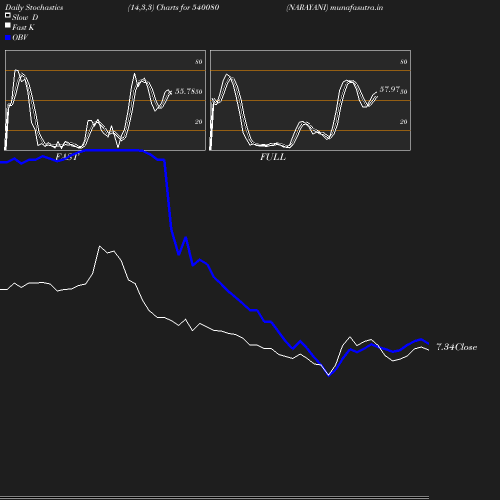Screen dimensions: 500x500
Task: Click the FULL stochastic chart panel
Action: (310, 100)
